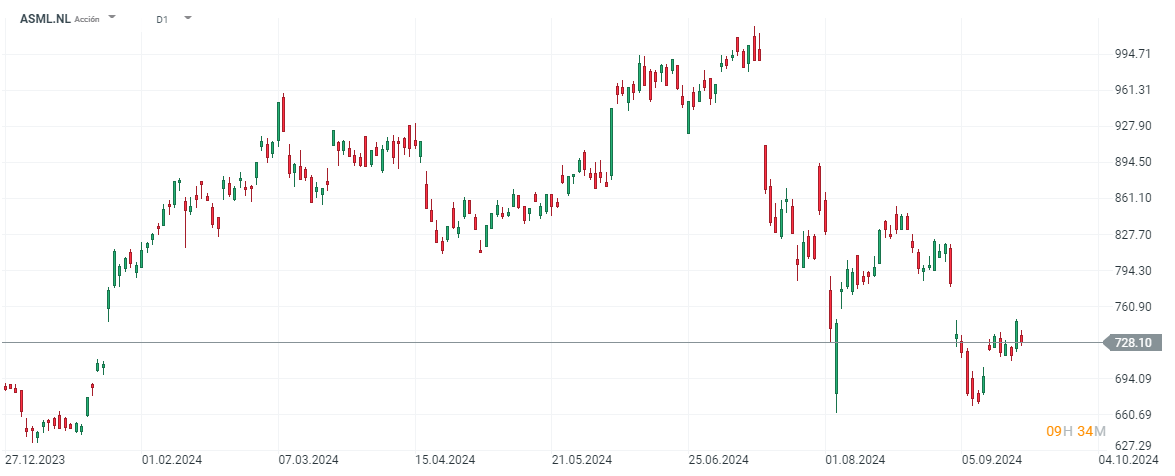Select the D1 timeframe label

[162, 19]
